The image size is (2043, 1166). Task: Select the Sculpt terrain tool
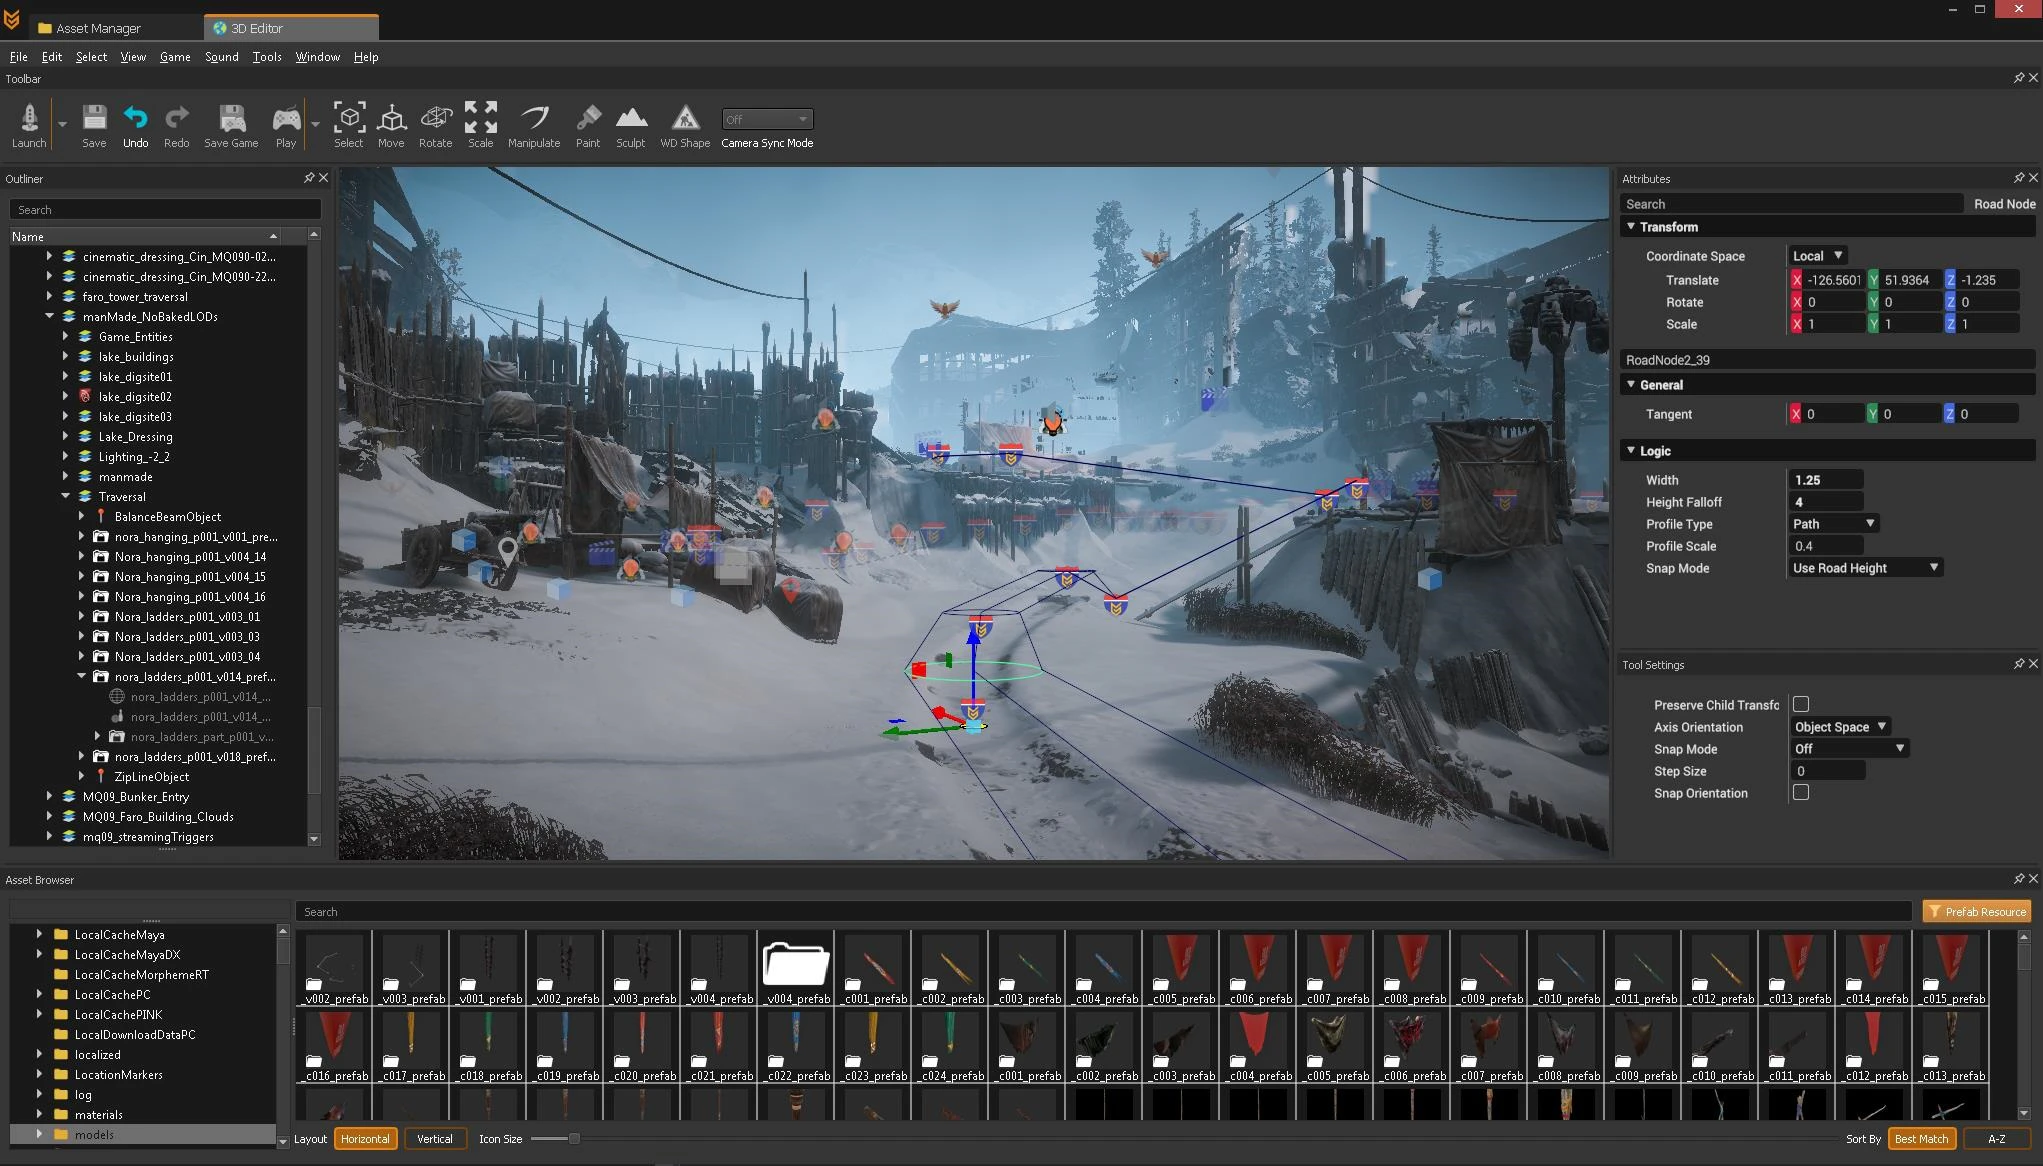(630, 119)
